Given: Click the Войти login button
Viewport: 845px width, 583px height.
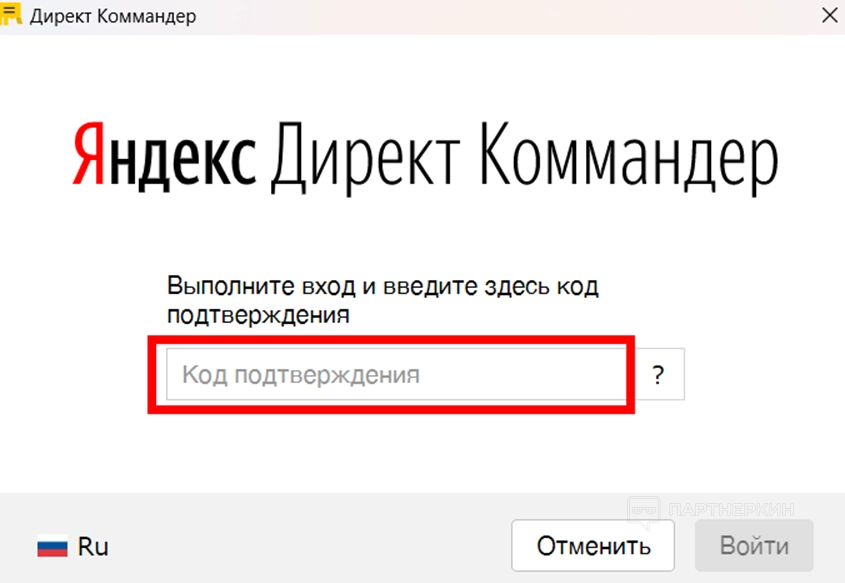Looking at the screenshot, I should (x=754, y=545).
